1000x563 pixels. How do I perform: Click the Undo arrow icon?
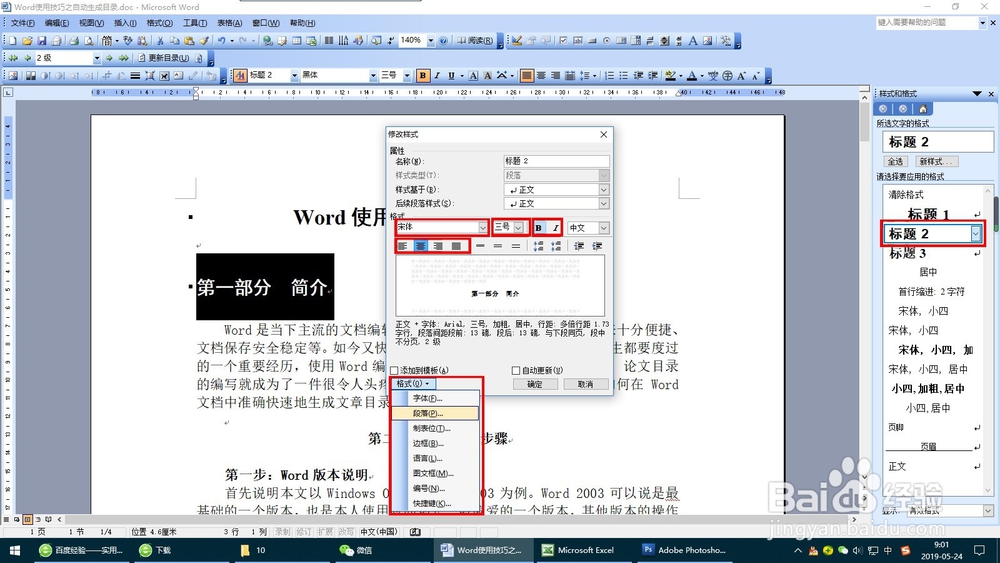221,41
